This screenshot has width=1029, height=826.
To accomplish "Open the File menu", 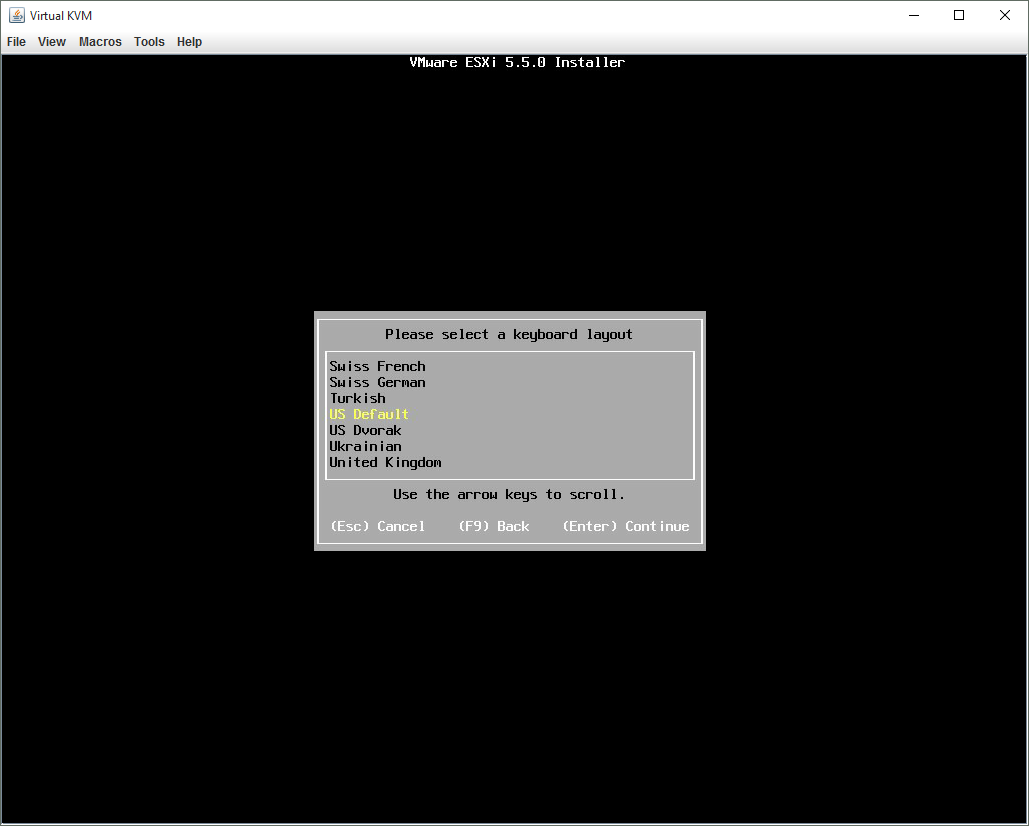I will 16,42.
